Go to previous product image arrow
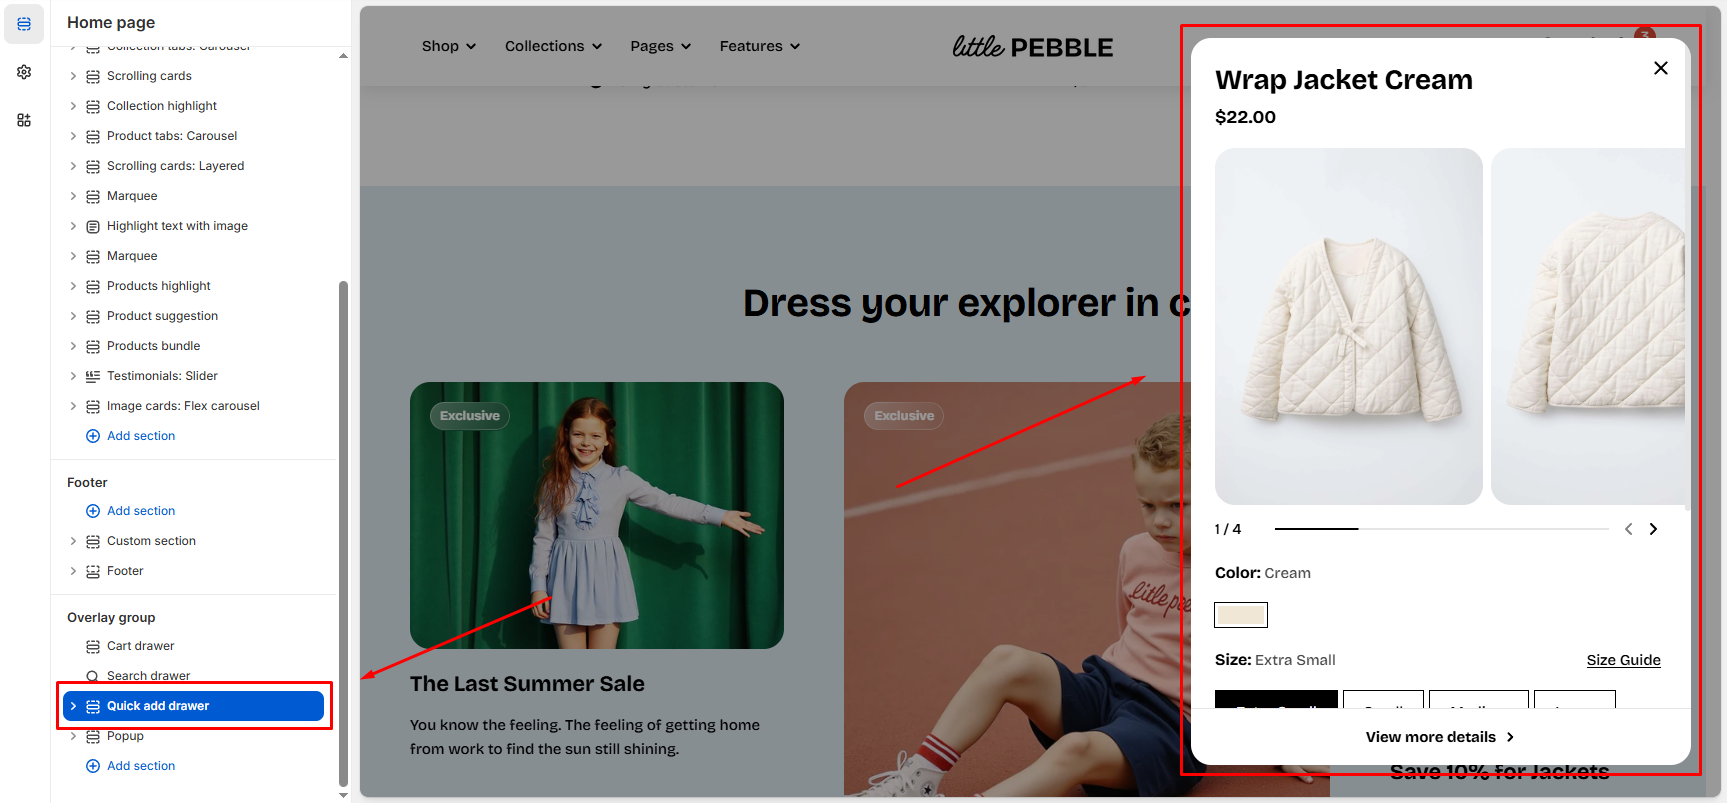The image size is (1727, 803). tap(1628, 529)
